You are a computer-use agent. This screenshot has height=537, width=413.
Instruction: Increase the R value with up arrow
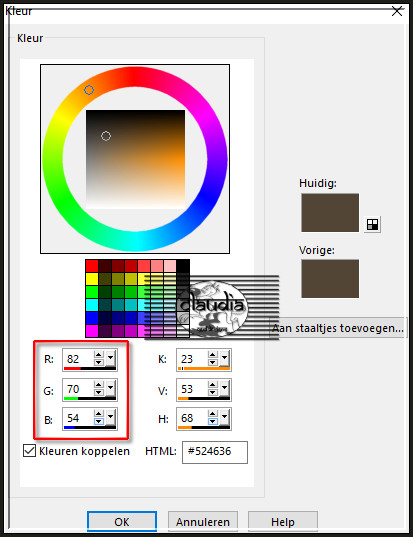[x=99, y=355]
